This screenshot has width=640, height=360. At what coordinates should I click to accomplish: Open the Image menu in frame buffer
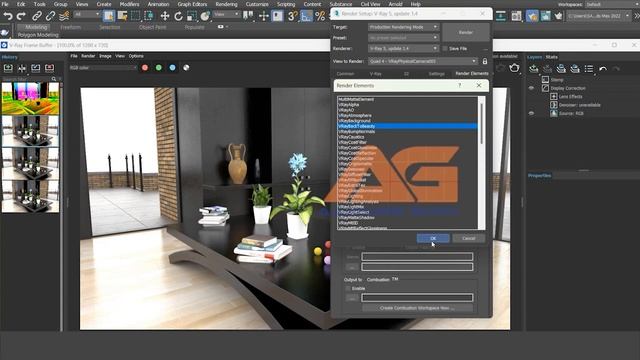click(105, 56)
